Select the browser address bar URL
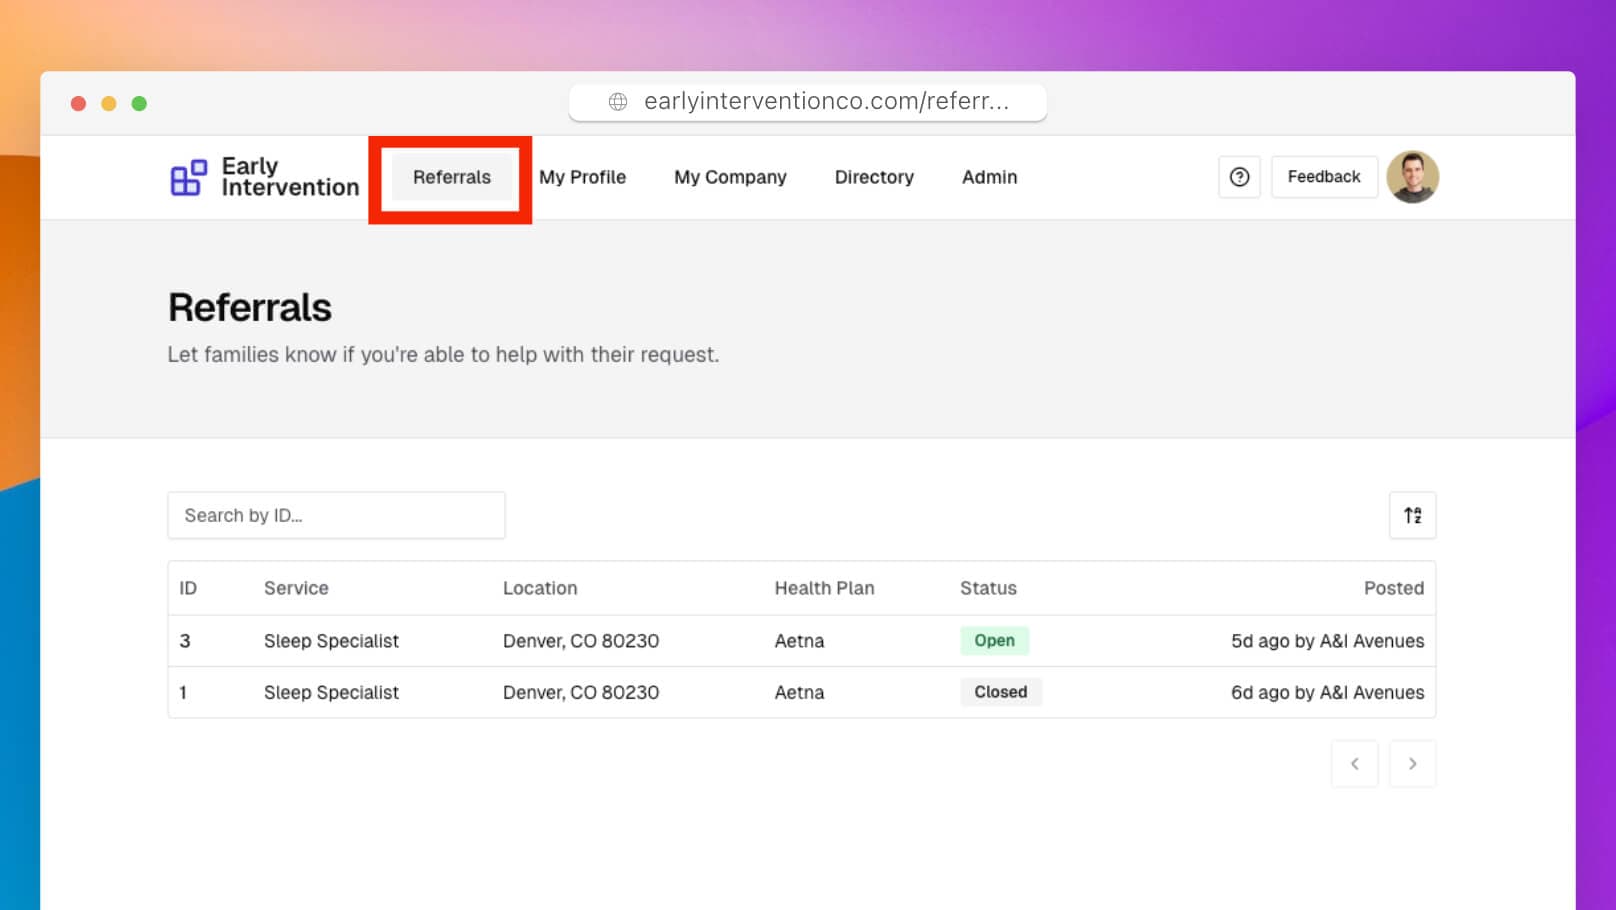This screenshot has width=1616, height=910. (826, 102)
